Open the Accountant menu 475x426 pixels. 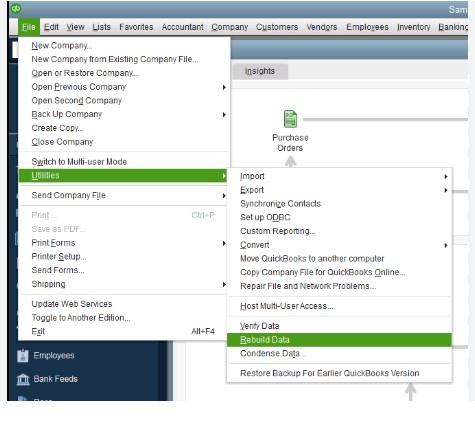pos(182,27)
